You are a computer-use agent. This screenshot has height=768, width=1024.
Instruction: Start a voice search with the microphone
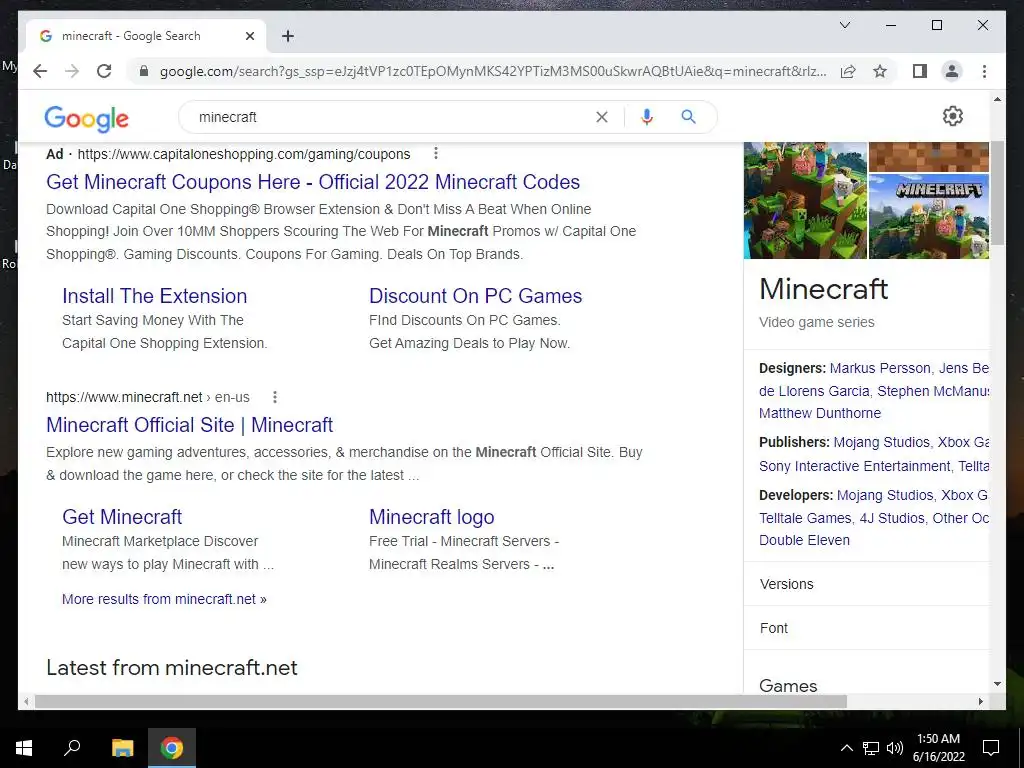pyautogui.click(x=647, y=117)
